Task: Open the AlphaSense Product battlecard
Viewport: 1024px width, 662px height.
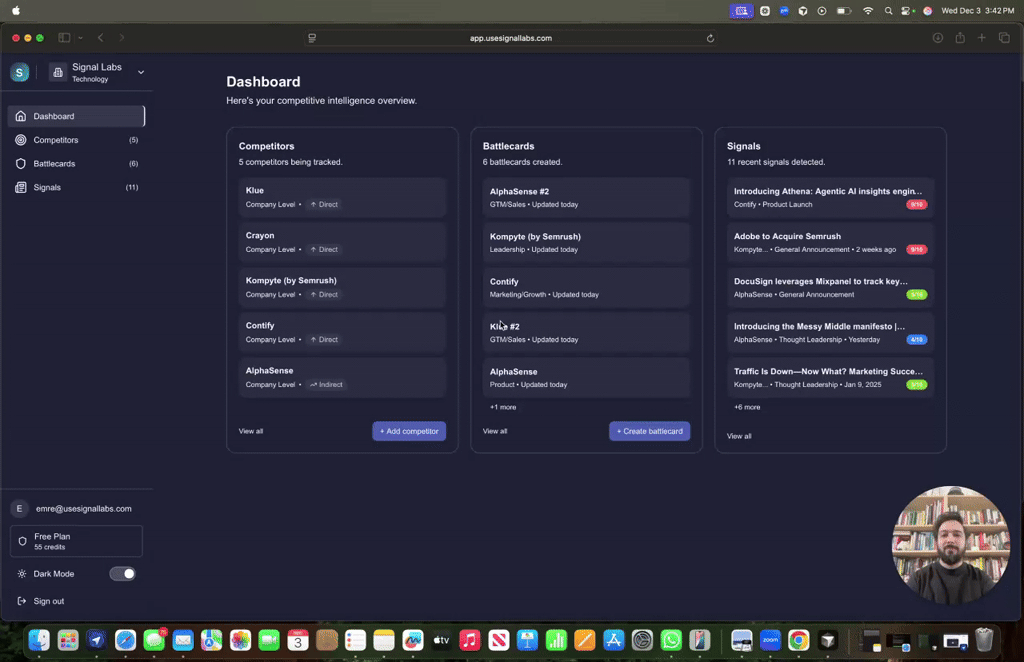Action: click(x=586, y=377)
